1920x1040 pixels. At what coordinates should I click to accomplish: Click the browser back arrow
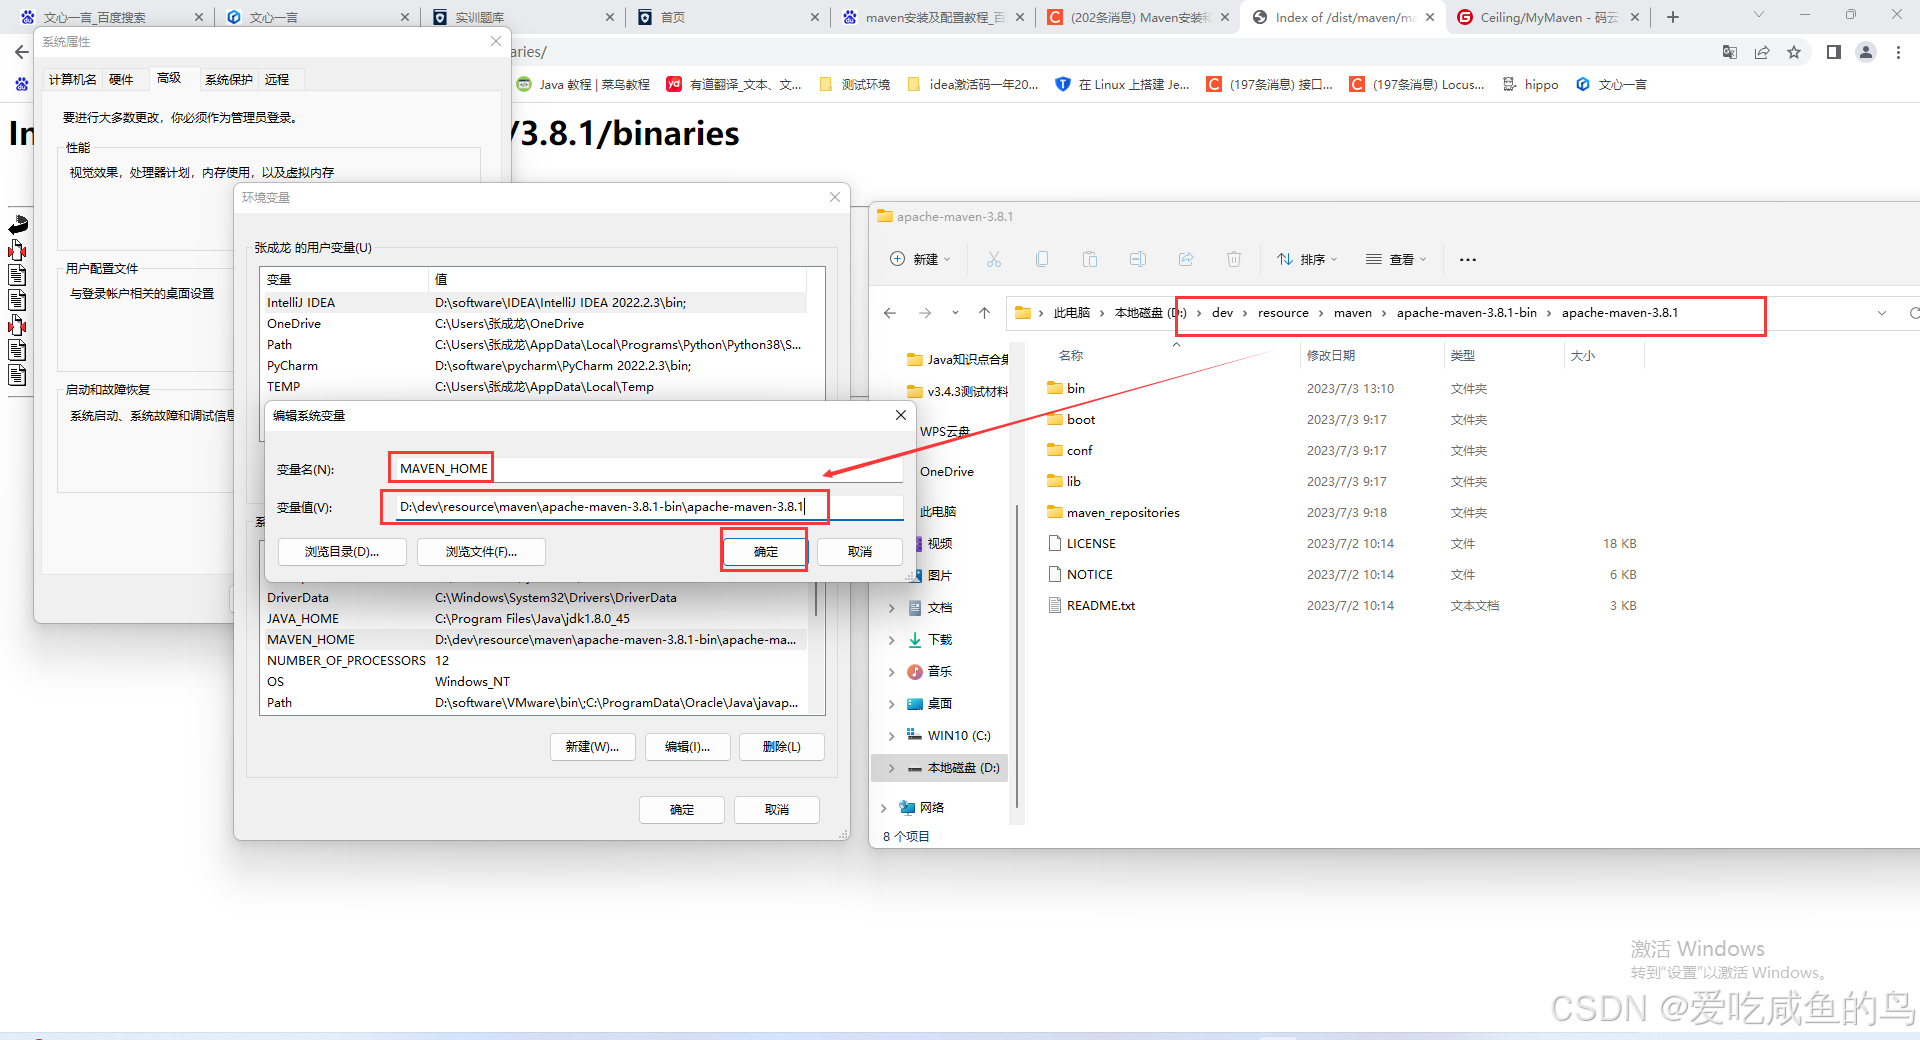click(21, 52)
